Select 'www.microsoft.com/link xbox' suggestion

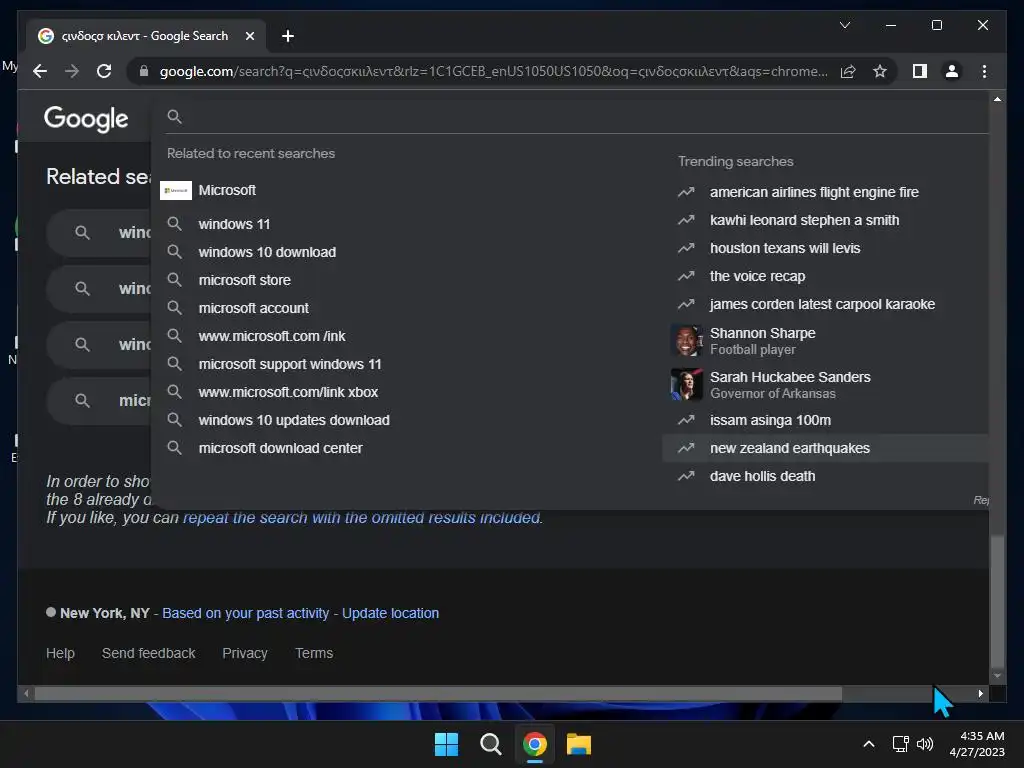[x=405, y=392]
